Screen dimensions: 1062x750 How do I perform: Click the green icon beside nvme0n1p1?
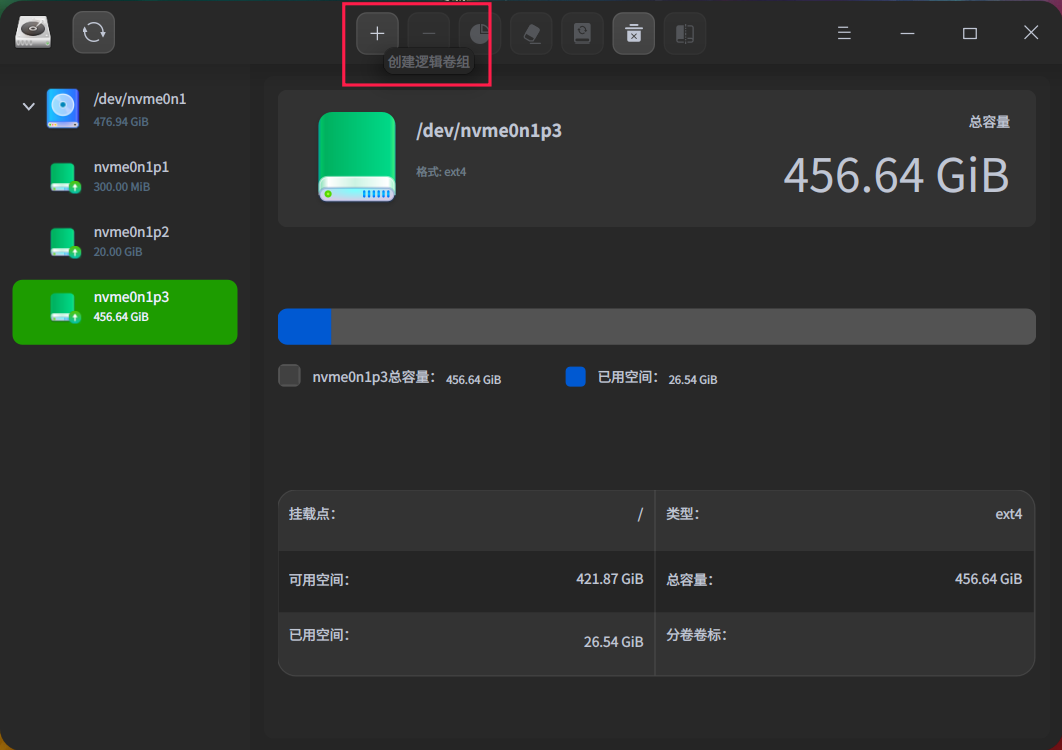65,178
